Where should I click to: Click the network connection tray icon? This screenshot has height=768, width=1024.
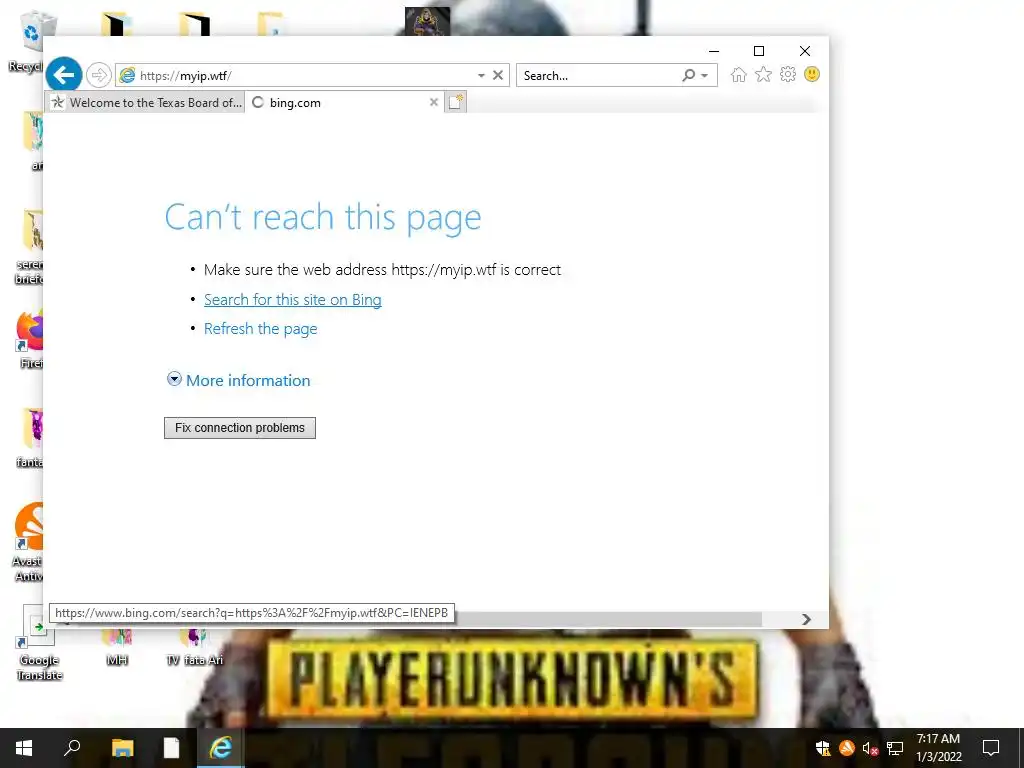[x=895, y=748]
